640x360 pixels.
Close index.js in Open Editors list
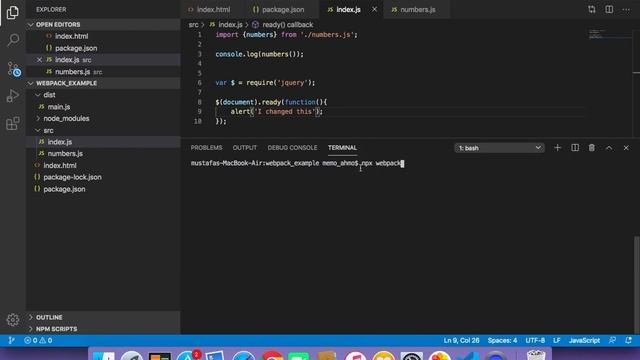click(x=39, y=60)
